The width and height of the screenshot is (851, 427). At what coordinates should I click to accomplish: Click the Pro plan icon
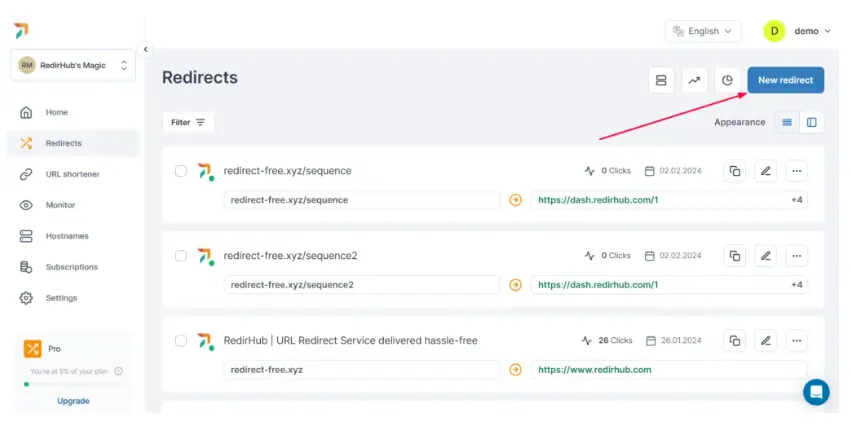[x=33, y=348]
